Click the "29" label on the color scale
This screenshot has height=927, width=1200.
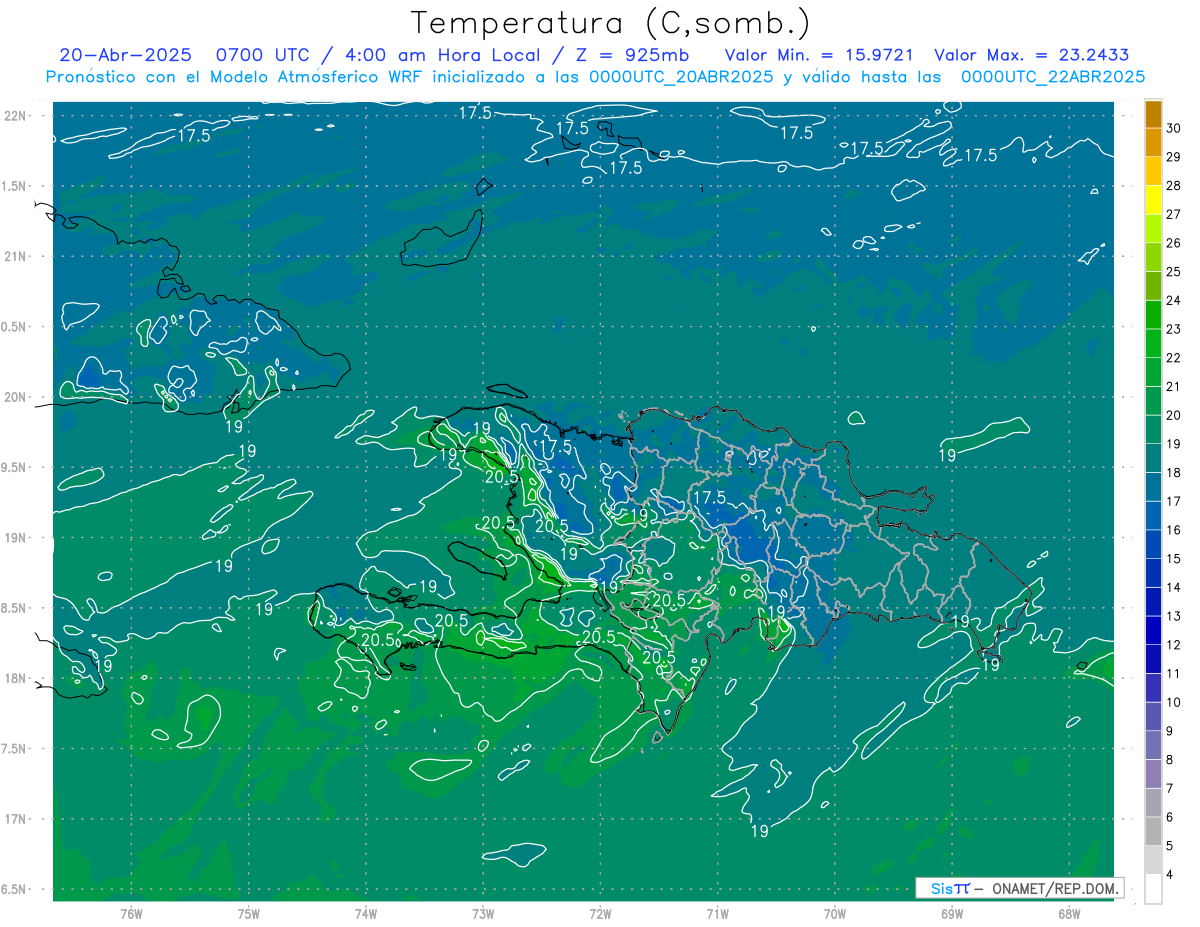click(x=1174, y=157)
